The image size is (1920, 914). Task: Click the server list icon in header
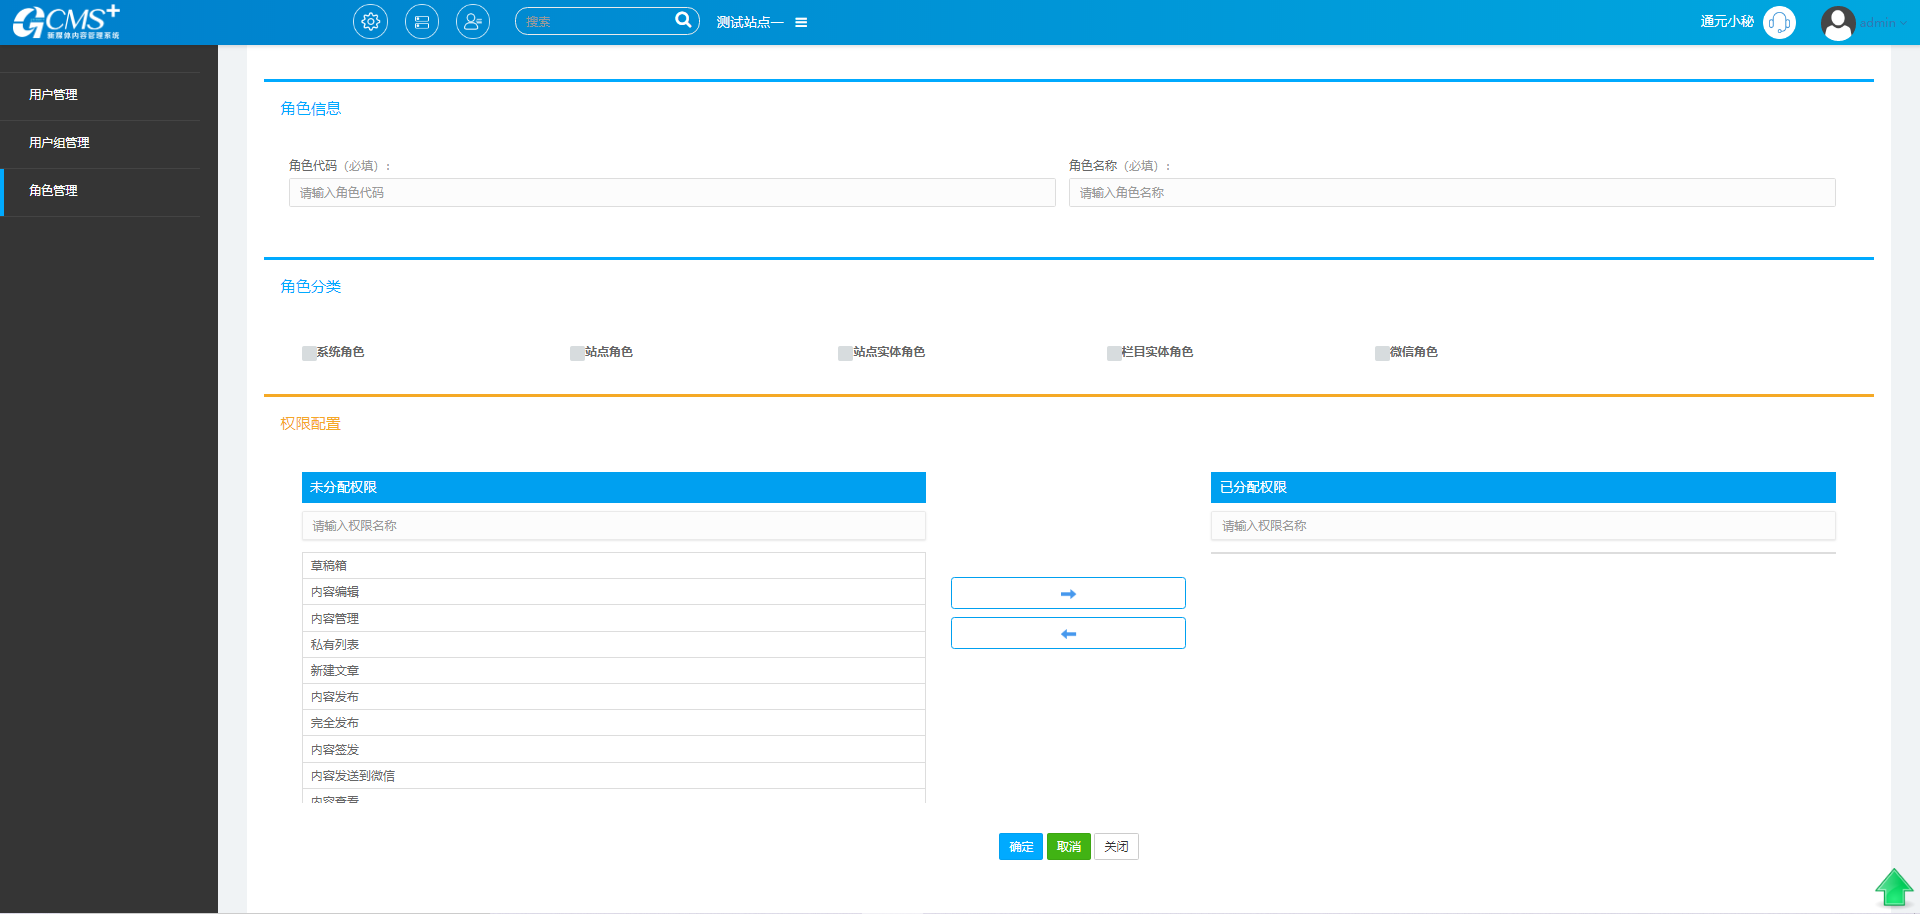[x=422, y=22]
